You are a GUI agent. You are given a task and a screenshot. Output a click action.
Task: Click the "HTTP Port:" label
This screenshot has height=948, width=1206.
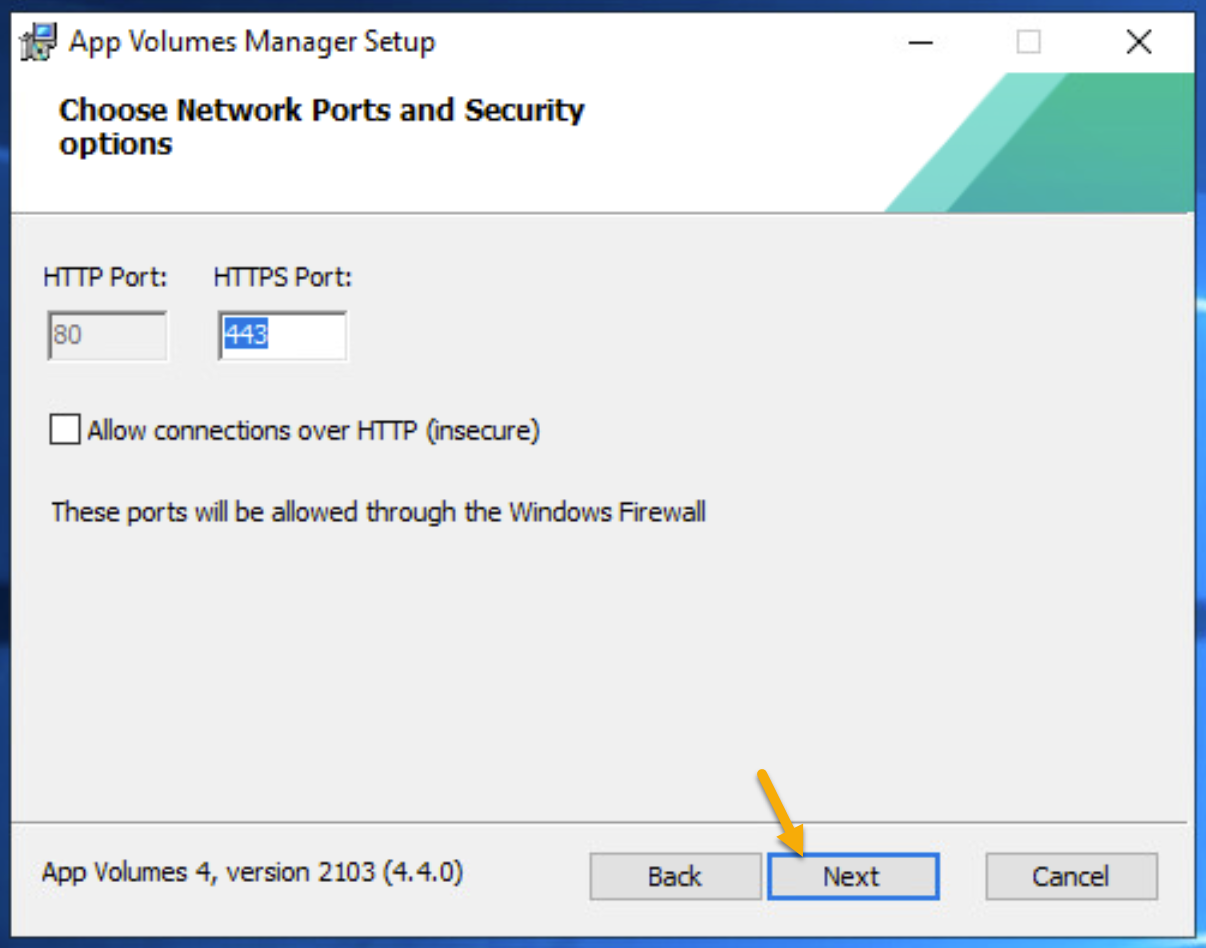pyautogui.click(x=105, y=277)
